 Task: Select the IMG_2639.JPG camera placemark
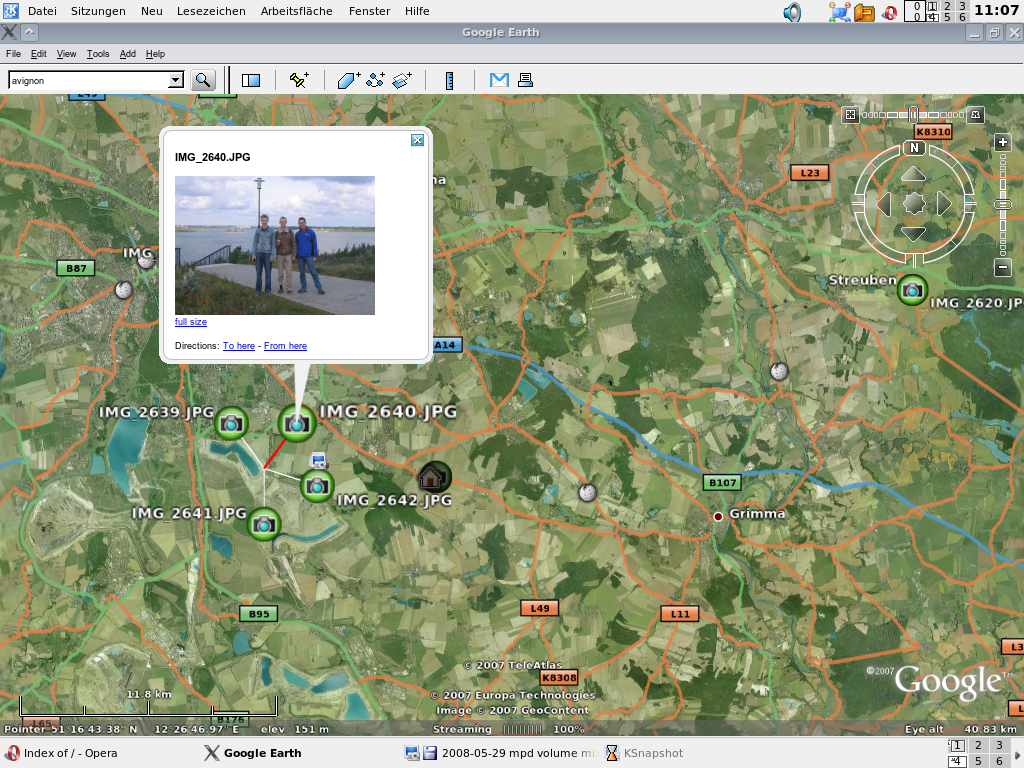(x=231, y=423)
